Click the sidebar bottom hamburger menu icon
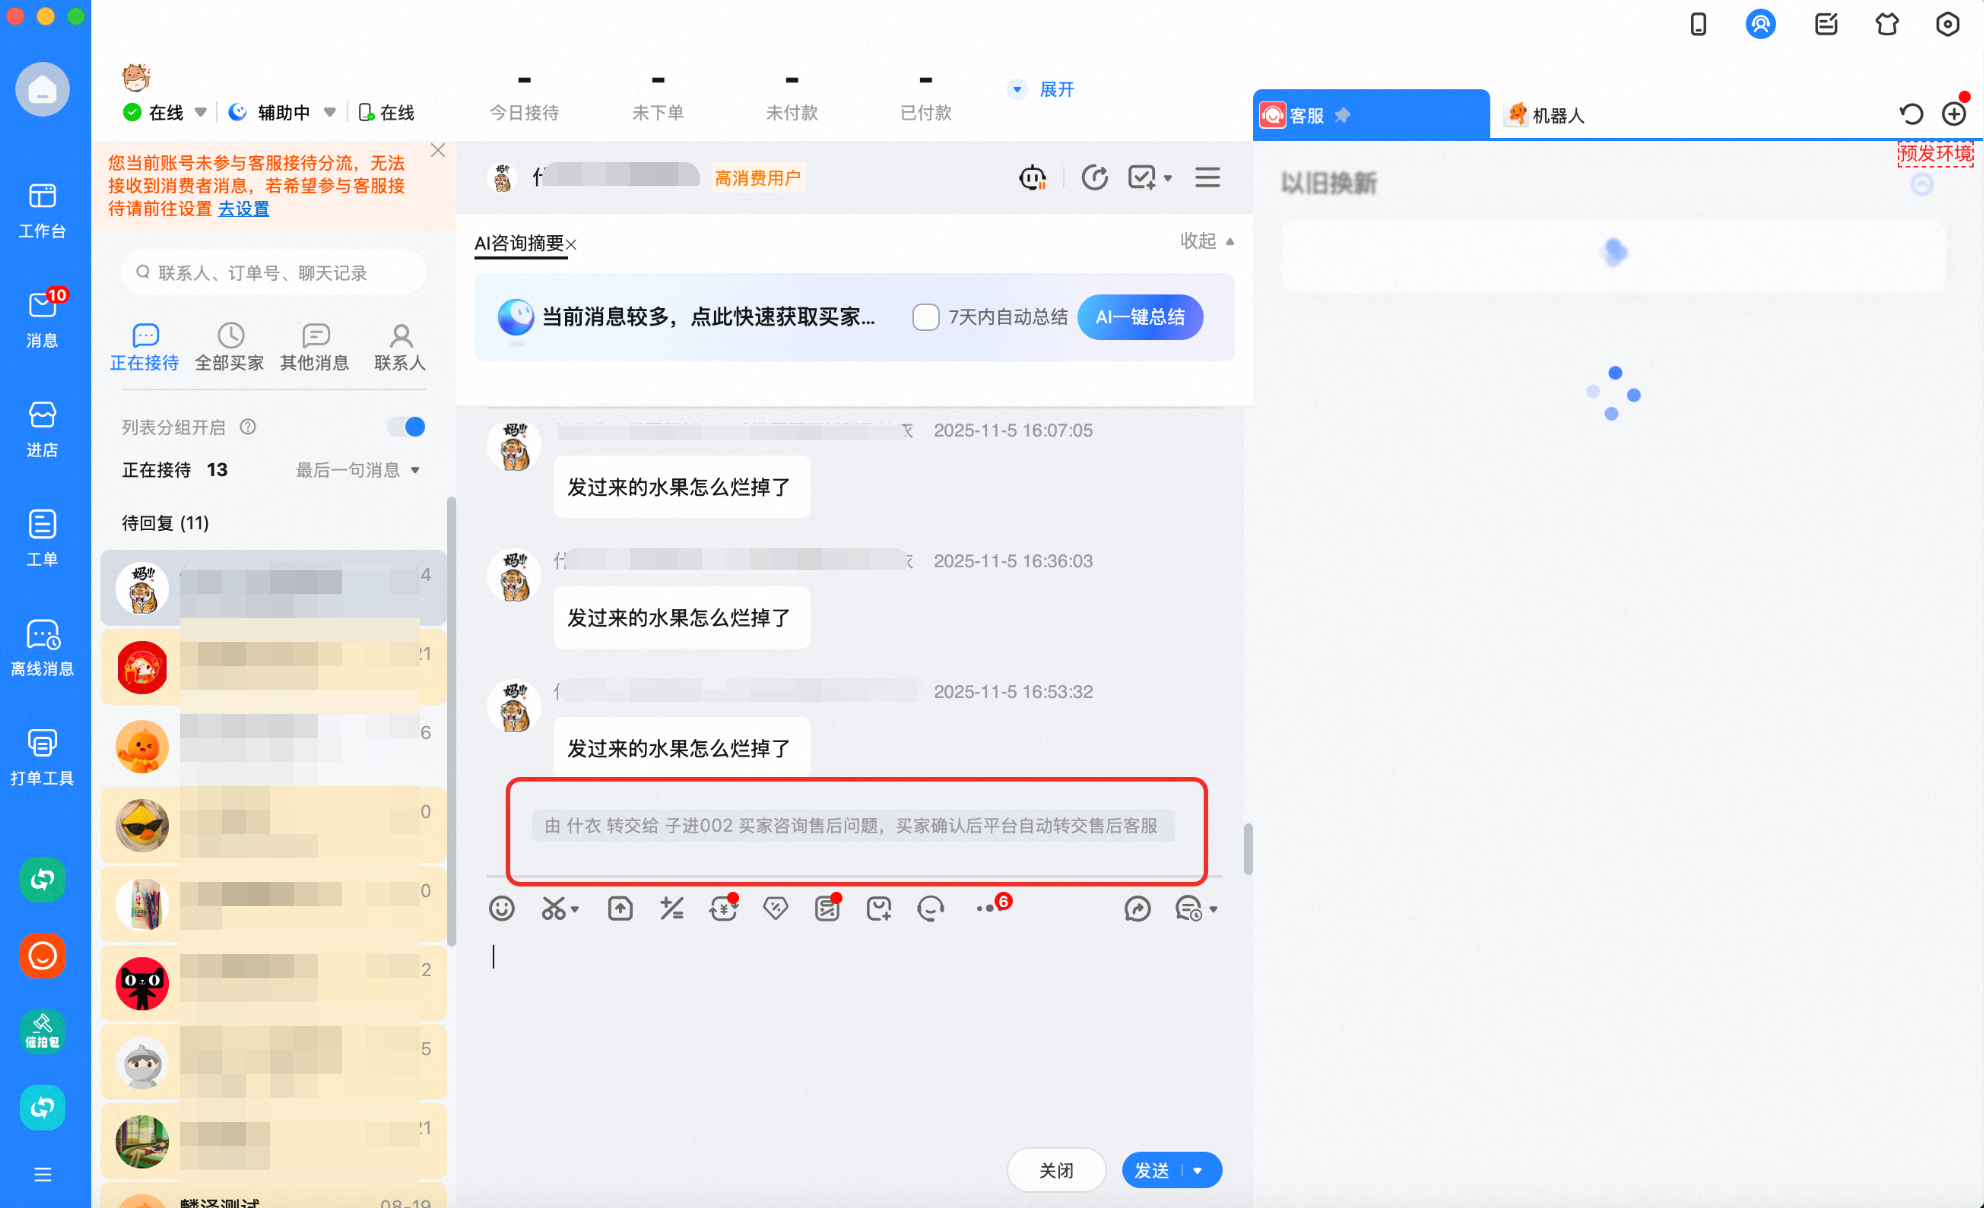The width and height of the screenshot is (1984, 1208). [42, 1174]
